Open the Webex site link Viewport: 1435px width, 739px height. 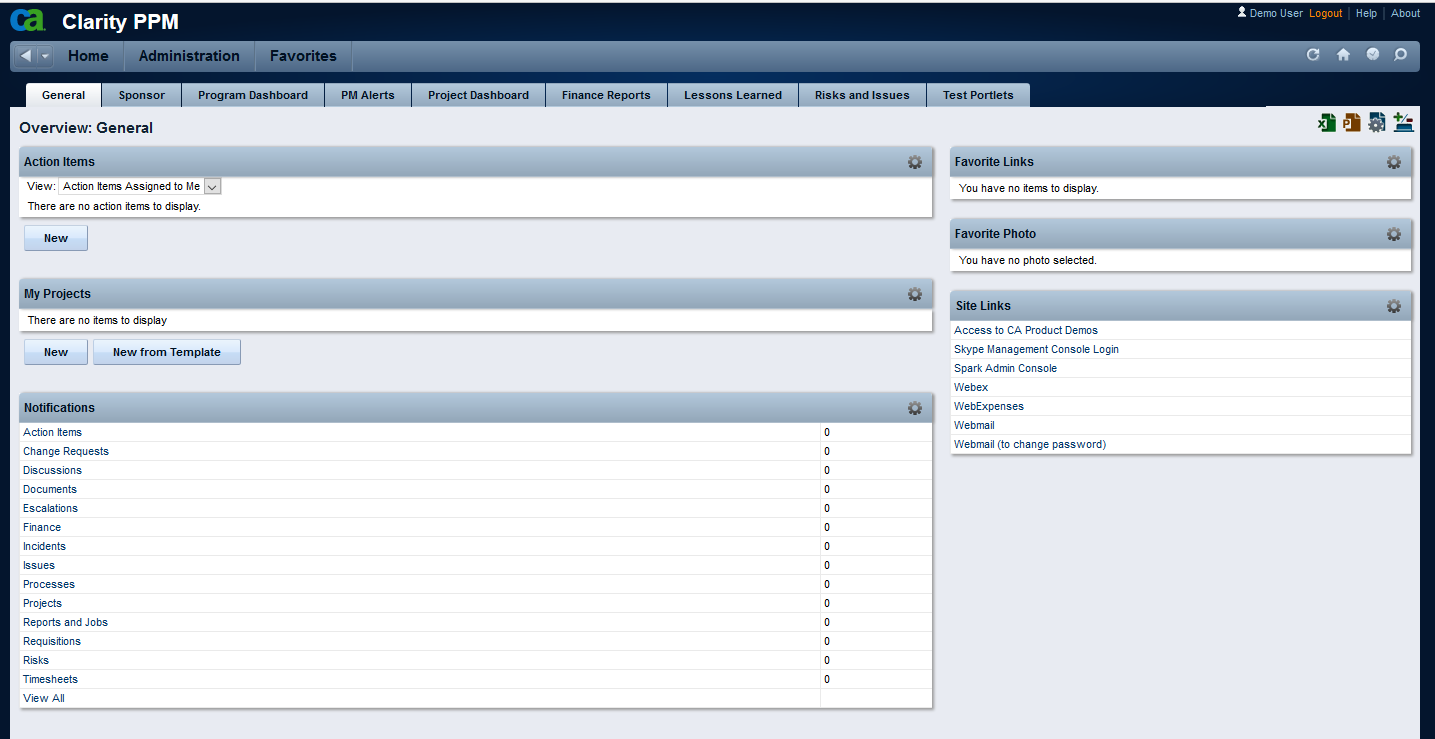[x=971, y=387]
